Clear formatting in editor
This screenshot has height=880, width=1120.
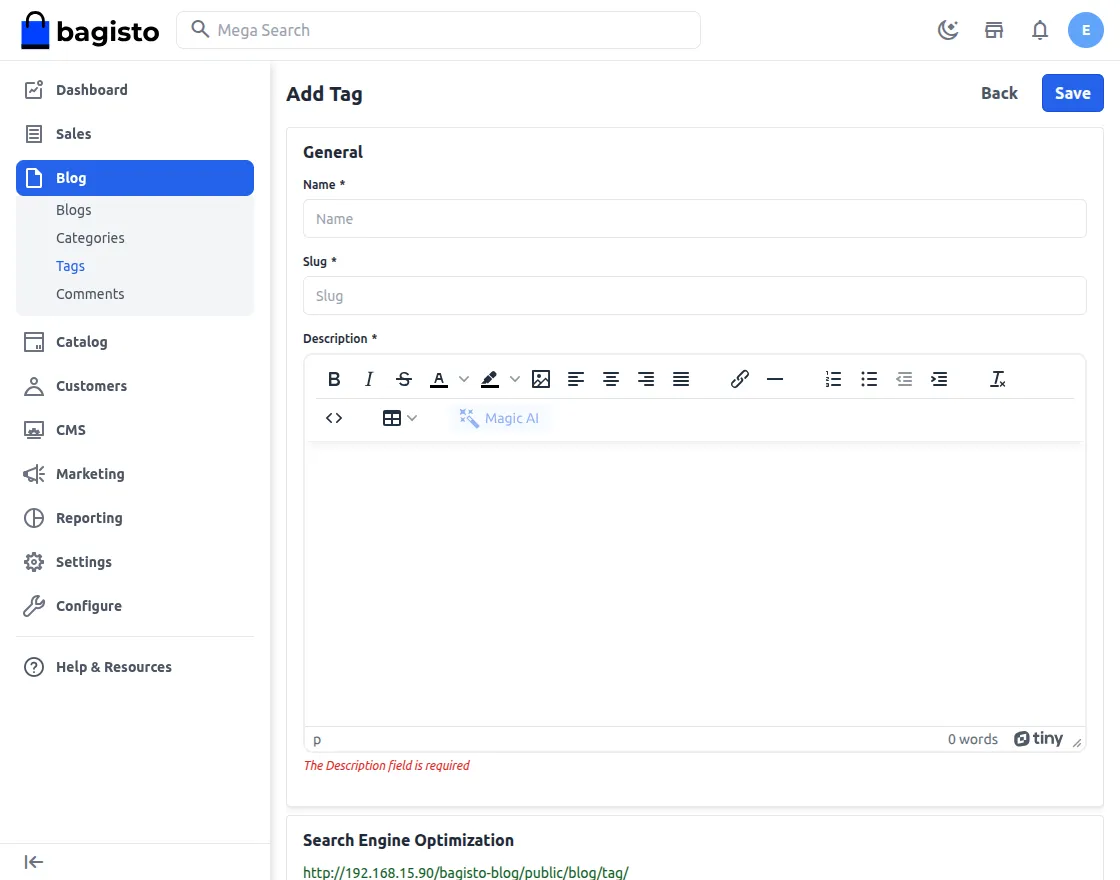pyautogui.click(x=997, y=379)
